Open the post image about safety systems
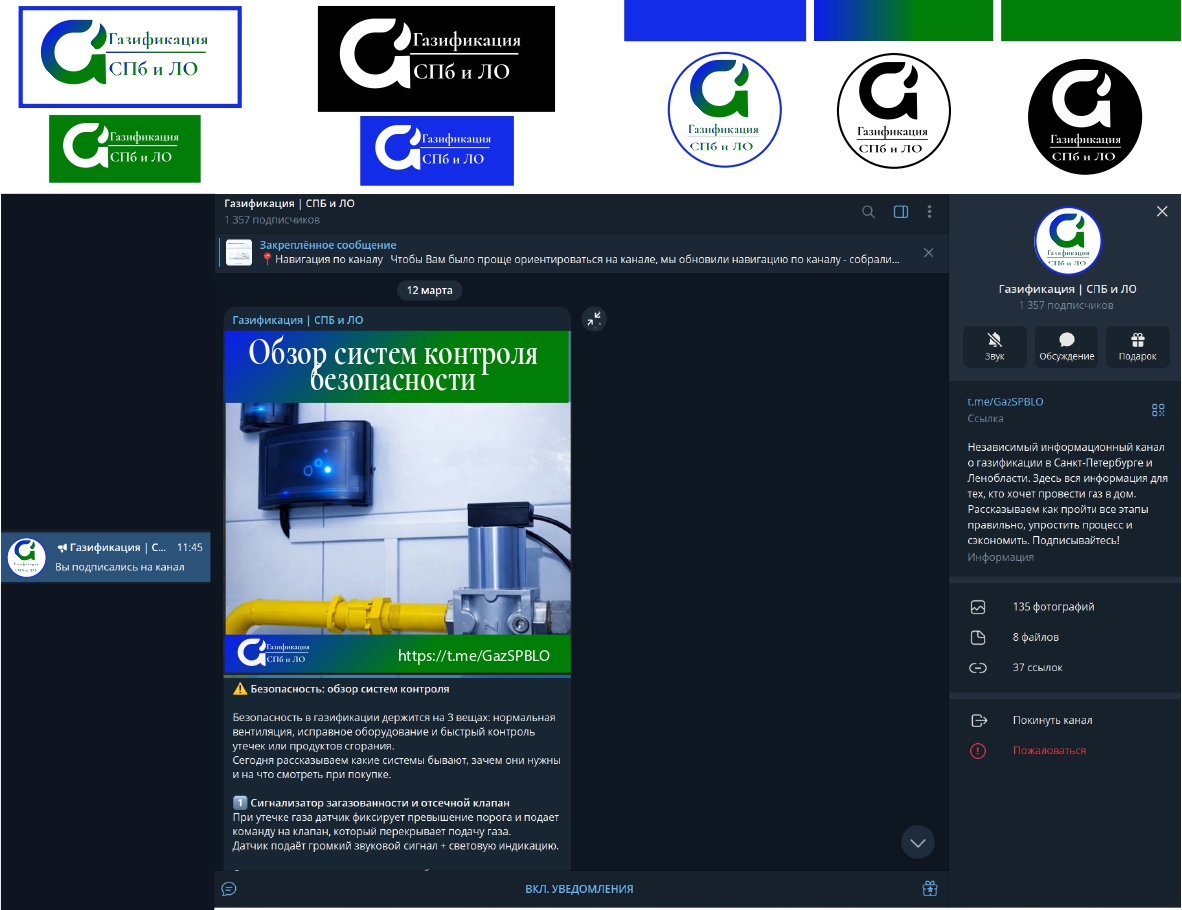 tap(397, 501)
